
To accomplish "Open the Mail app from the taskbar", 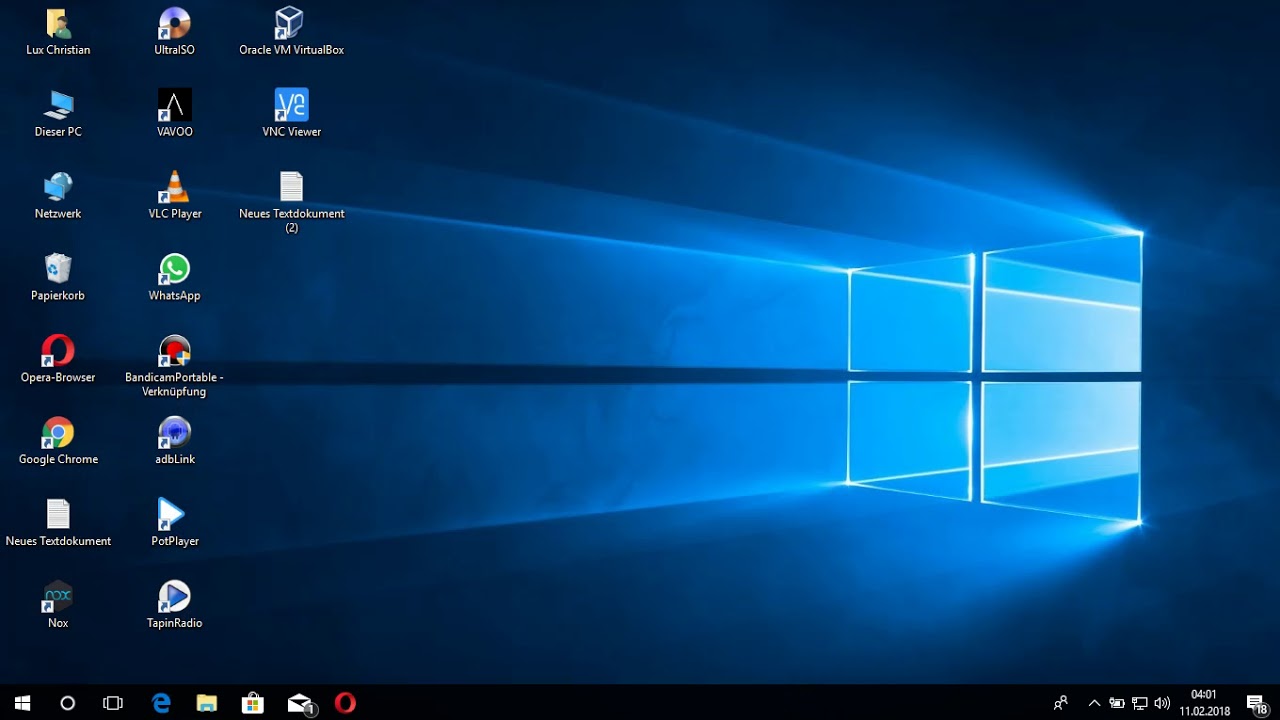I will click(300, 703).
